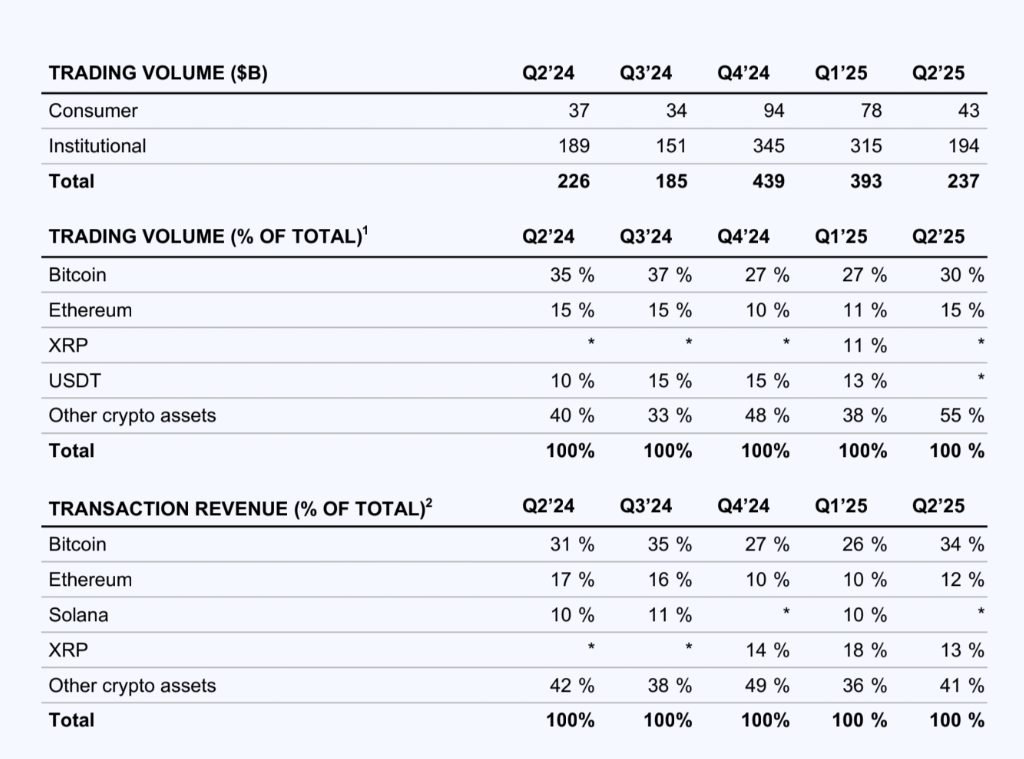
Task: Open footnote 2 superscript on transaction revenue heading
Action: click(429, 501)
